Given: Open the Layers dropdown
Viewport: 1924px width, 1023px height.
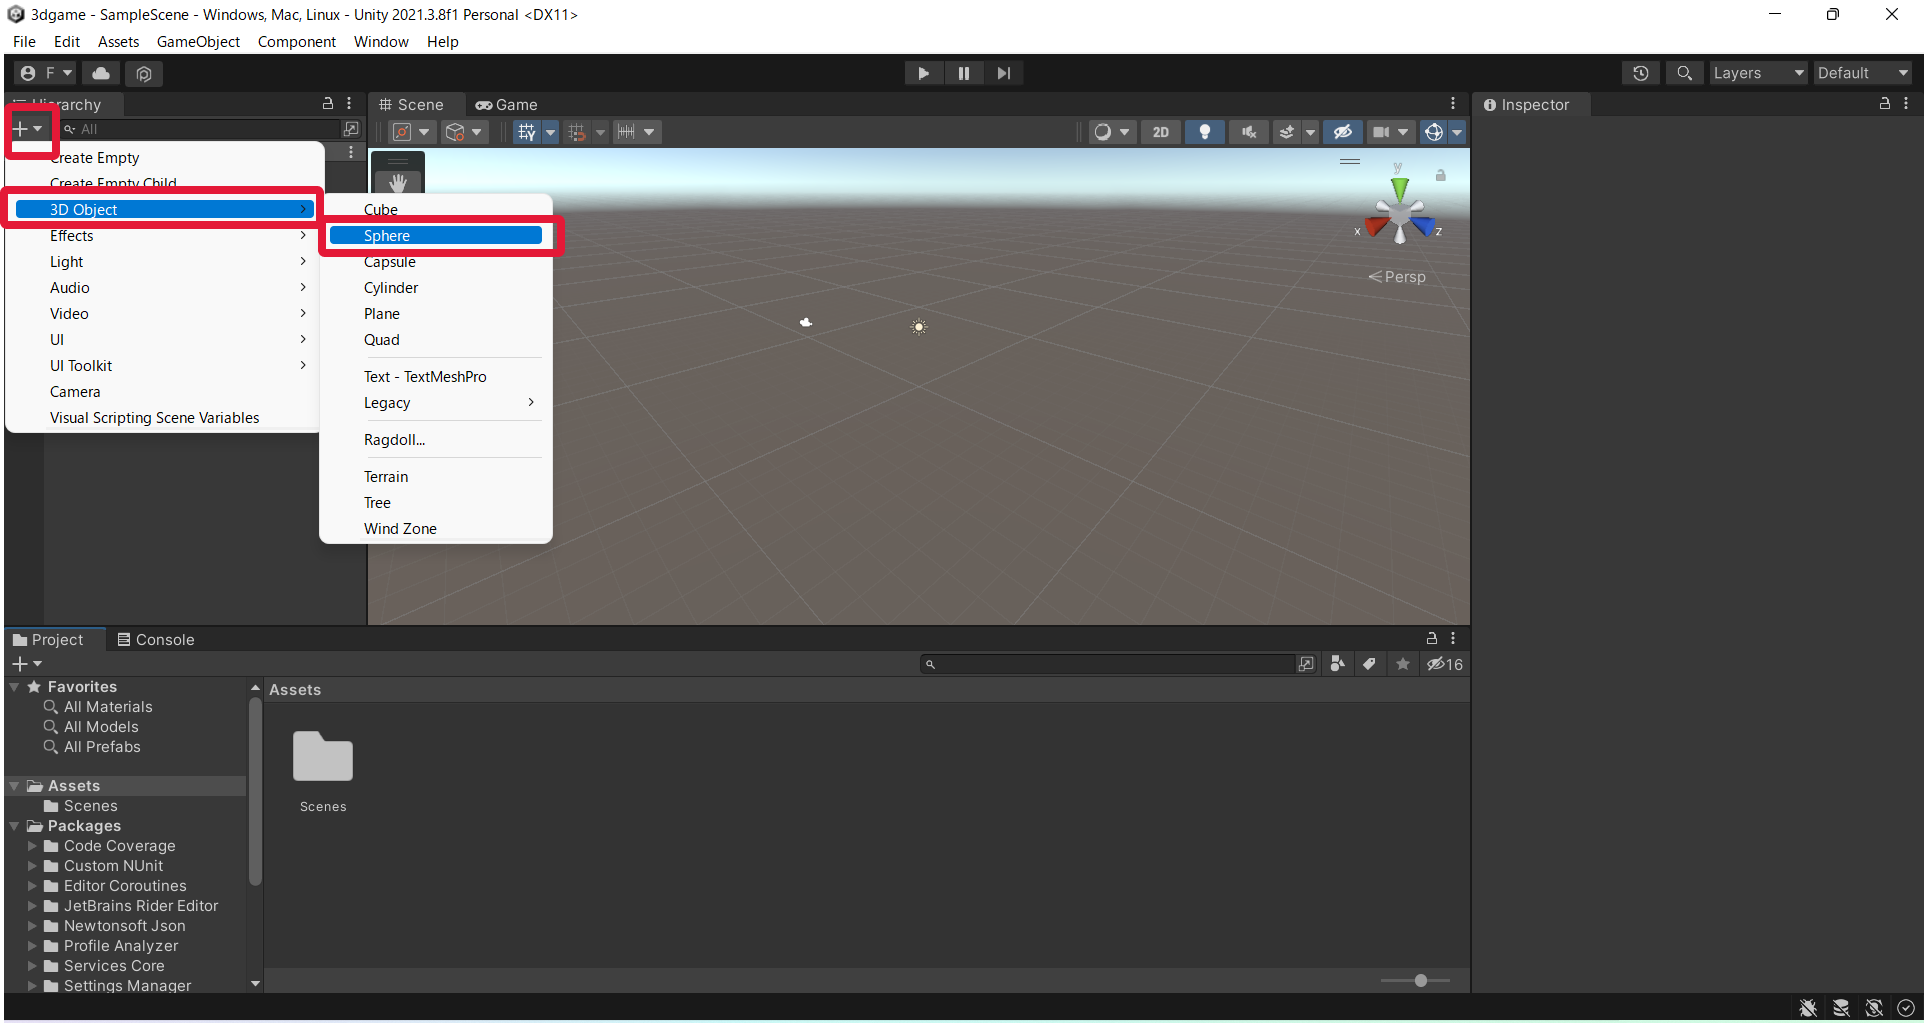Looking at the screenshot, I should pos(1756,72).
